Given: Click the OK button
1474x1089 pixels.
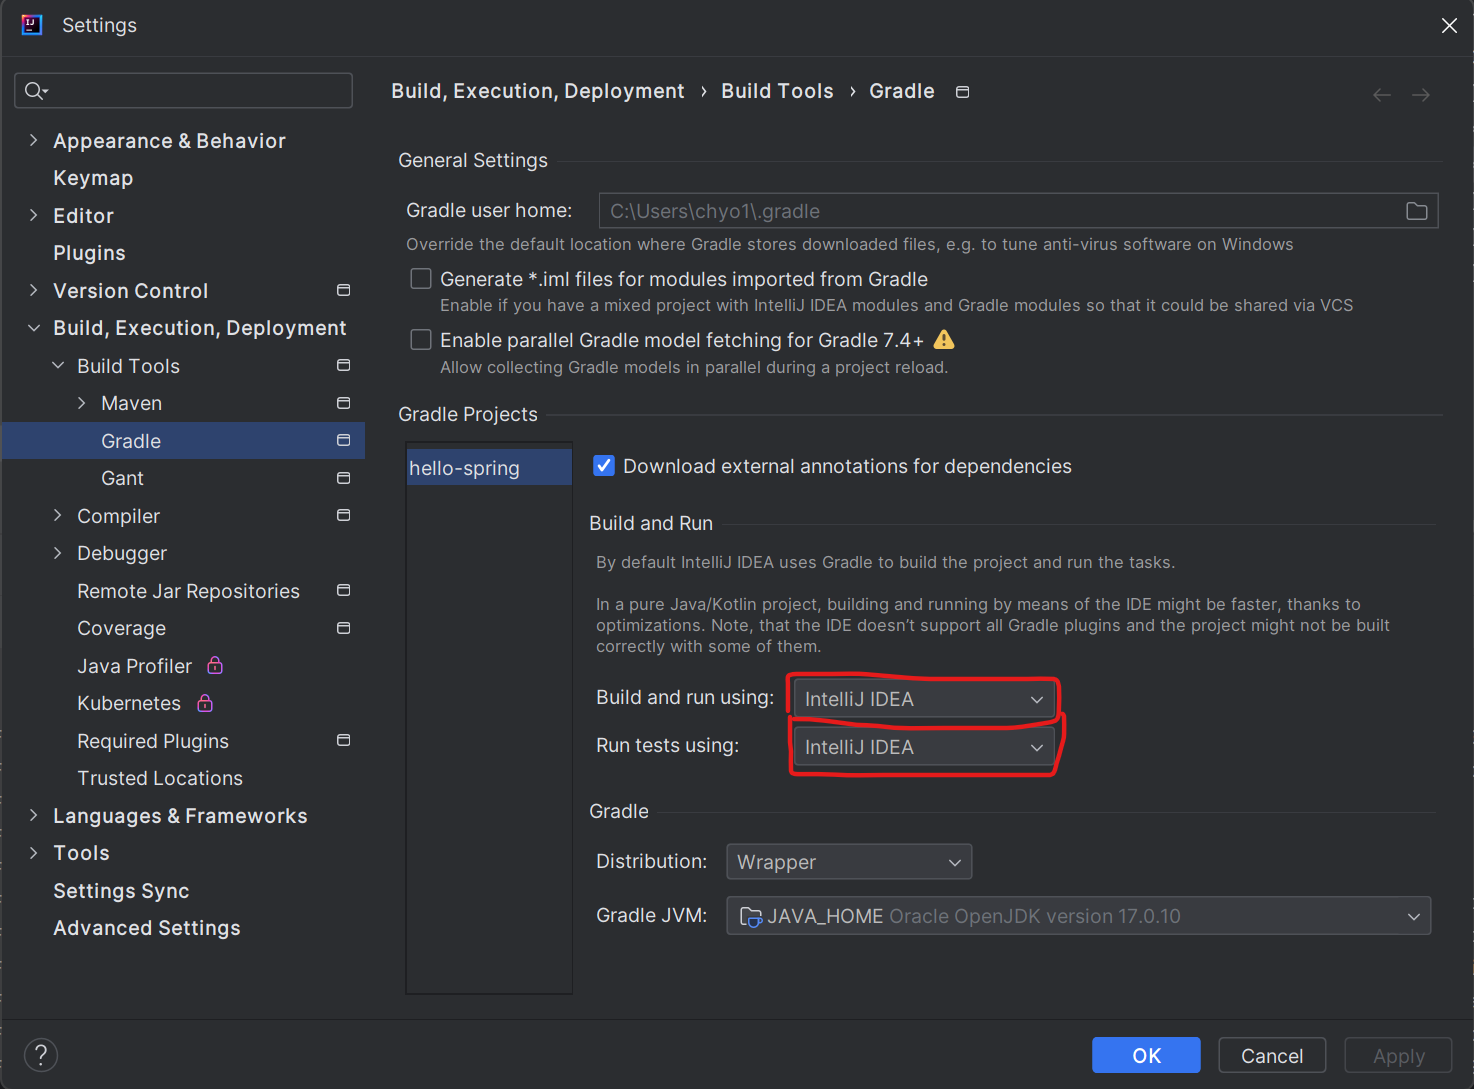Looking at the screenshot, I should [x=1146, y=1055].
